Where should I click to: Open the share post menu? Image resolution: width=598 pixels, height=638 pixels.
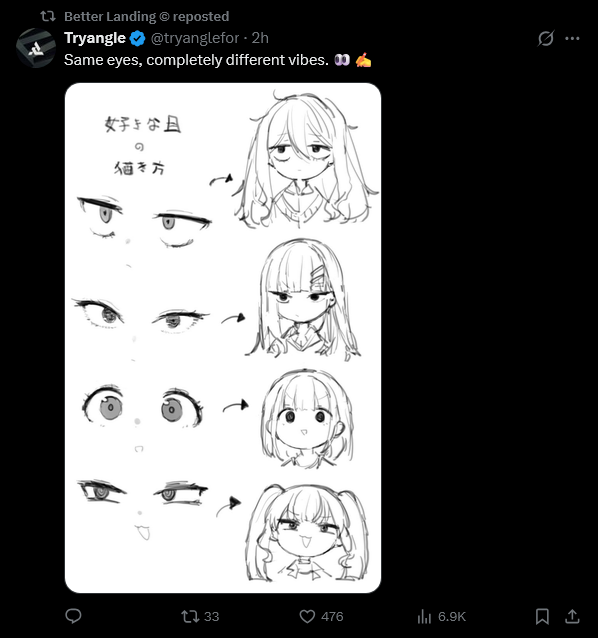[572, 616]
